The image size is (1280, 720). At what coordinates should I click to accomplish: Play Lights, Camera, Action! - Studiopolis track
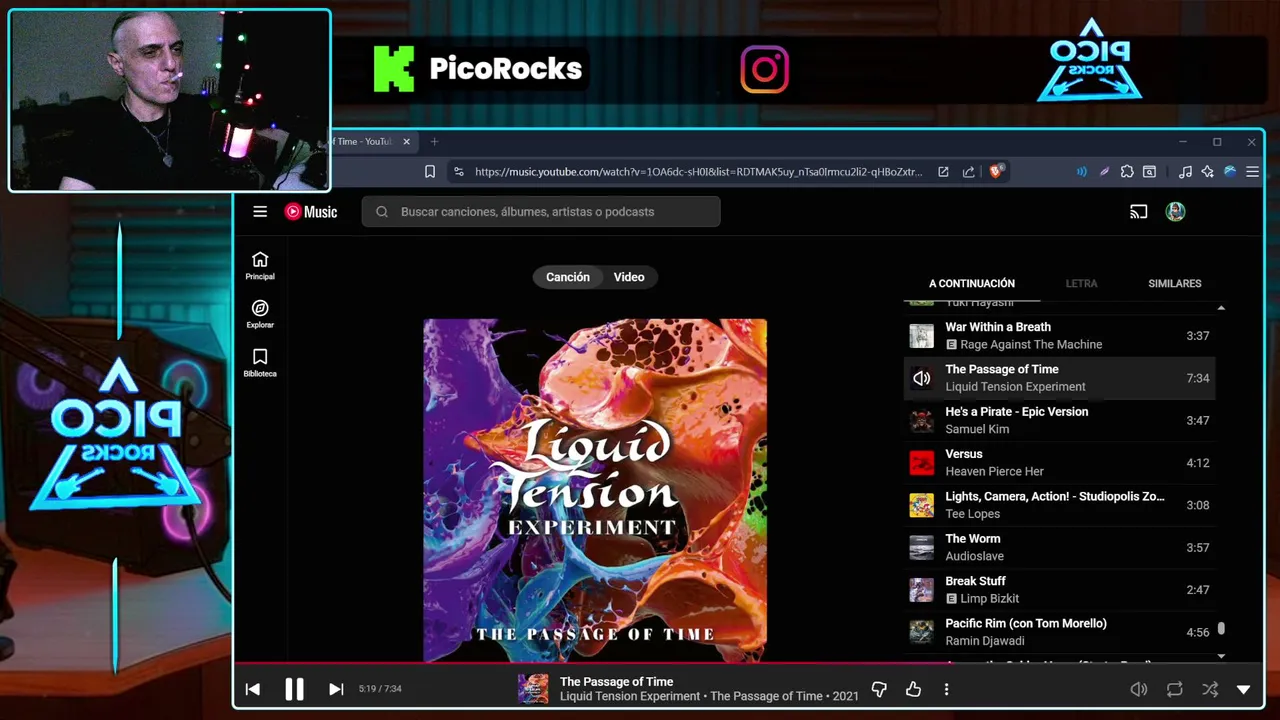pyautogui.click(x=1060, y=505)
